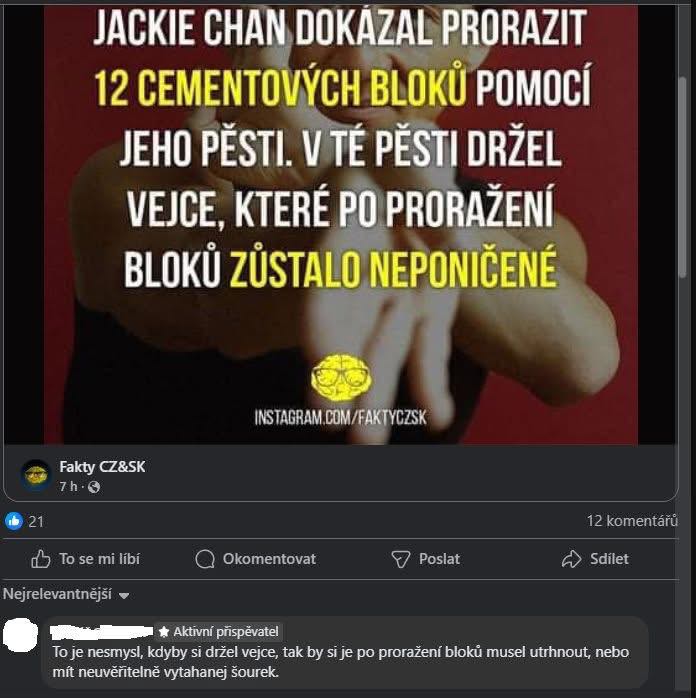Click the thumbs-up icon beside To se mi líbí
The height and width of the screenshot is (698, 696).
tap(41, 559)
